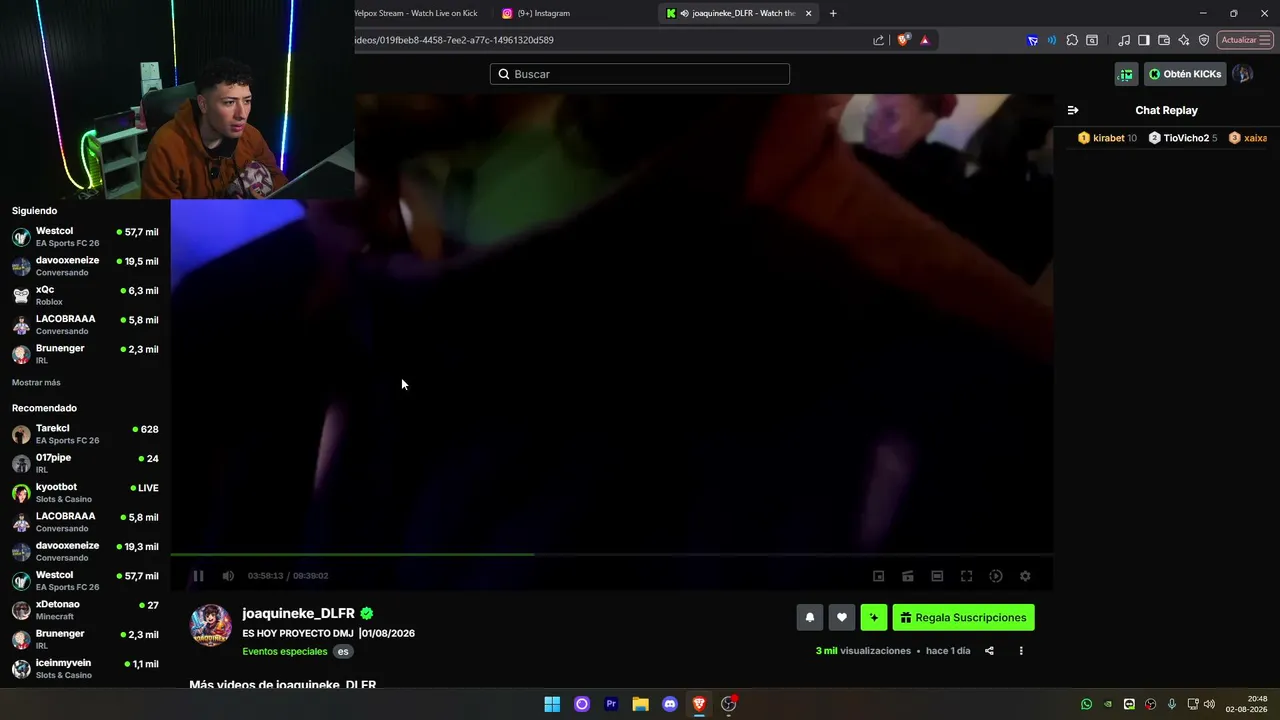The height and width of the screenshot is (720, 1280).
Task: Pause the video playback
Action: click(x=198, y=576)
